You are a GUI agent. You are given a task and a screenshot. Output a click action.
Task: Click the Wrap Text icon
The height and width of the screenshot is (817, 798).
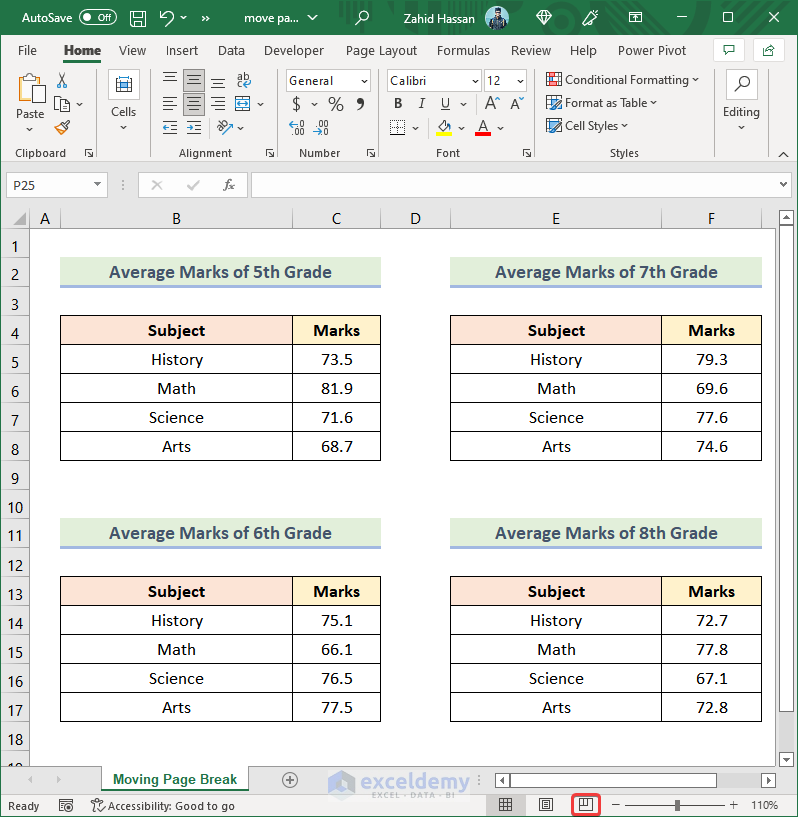point(244,80)
